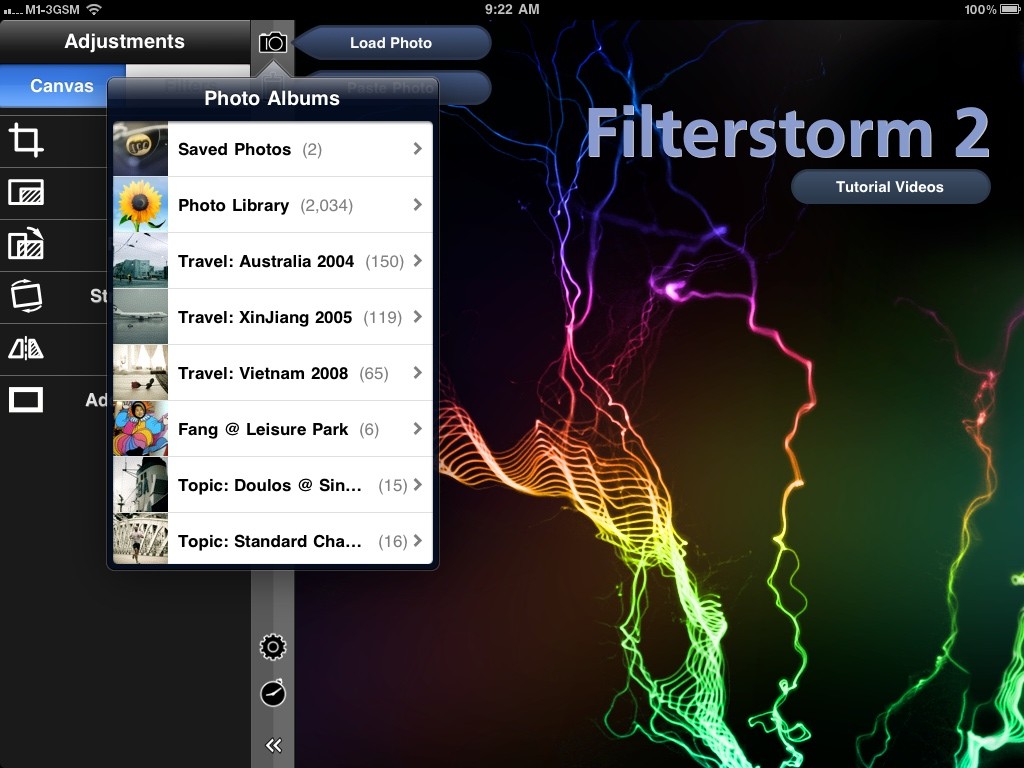
Task: Click the Adjustments panel header
Action: click(125, 42)
